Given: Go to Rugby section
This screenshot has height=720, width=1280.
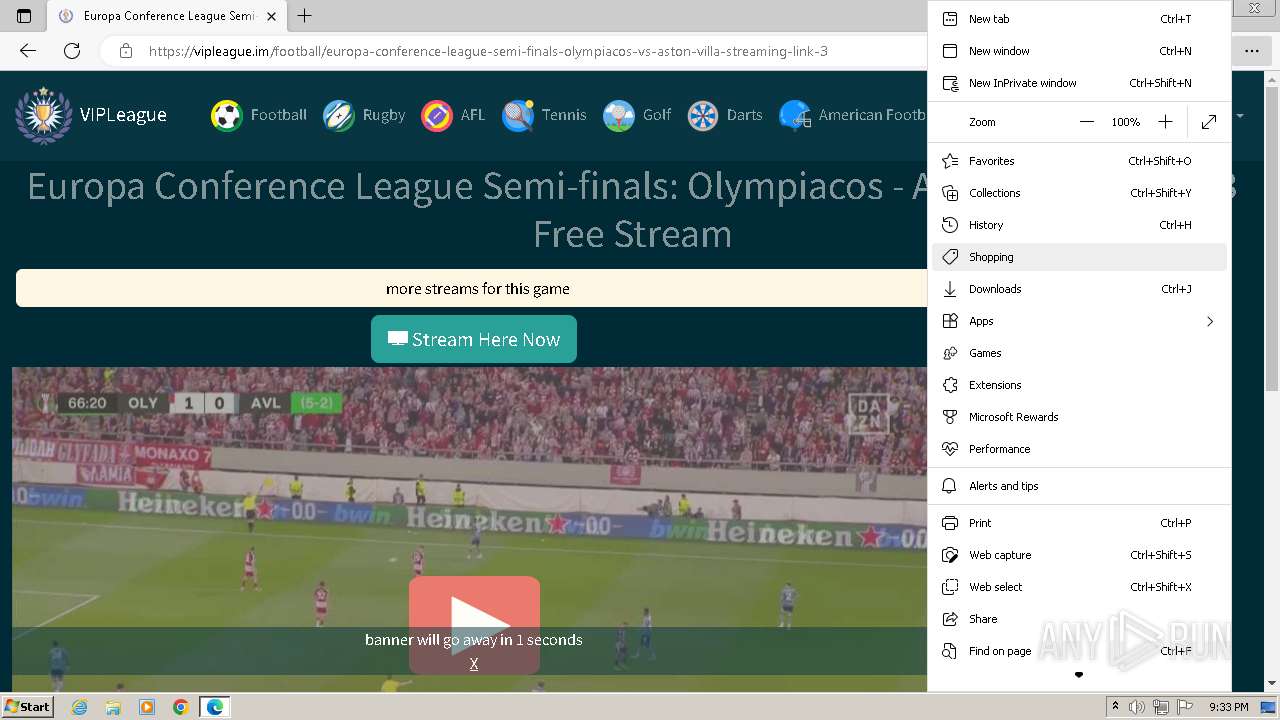Looking at the screenshot, I should (x=364, y=115).
